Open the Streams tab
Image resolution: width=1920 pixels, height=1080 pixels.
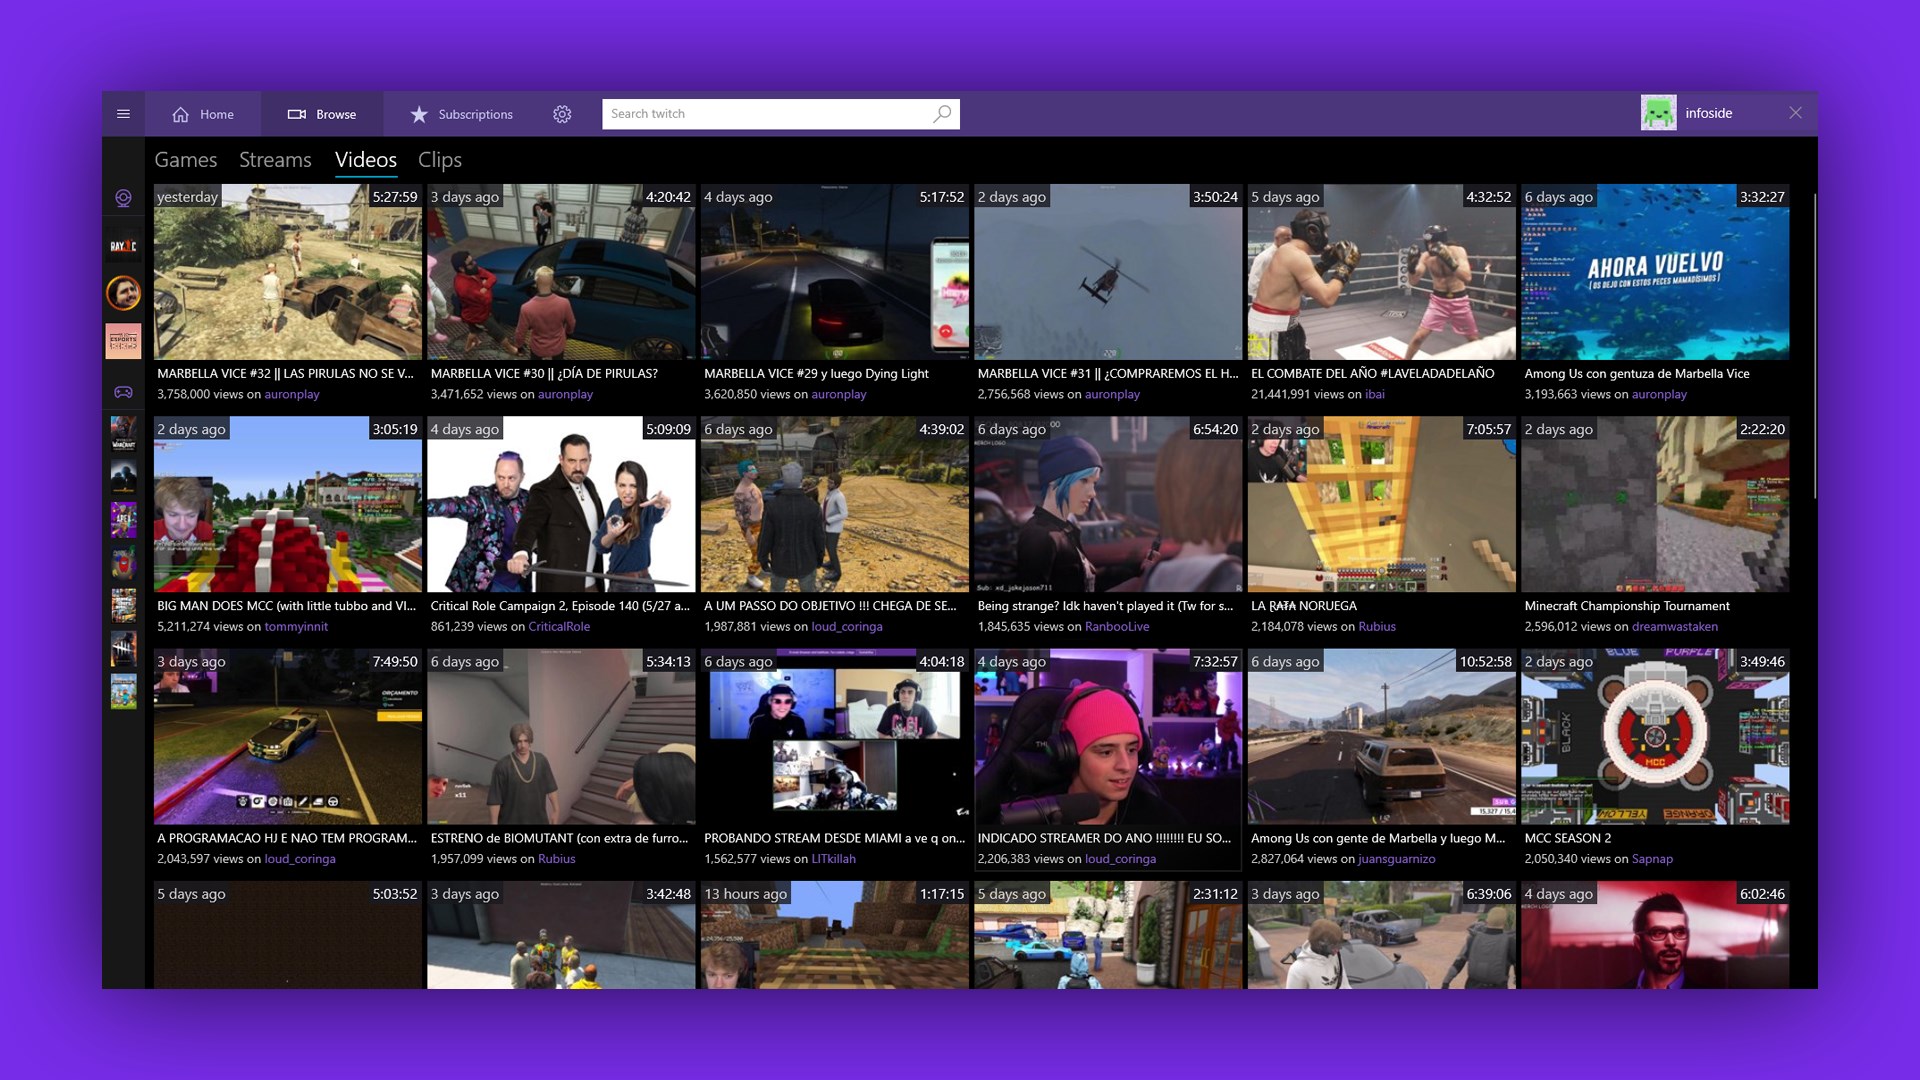(x=275, y=159)
